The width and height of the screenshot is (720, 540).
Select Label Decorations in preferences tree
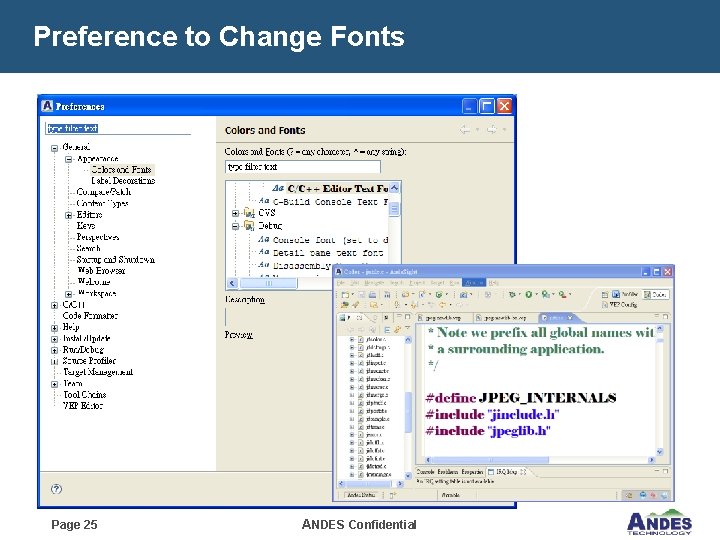click(123, 181)
